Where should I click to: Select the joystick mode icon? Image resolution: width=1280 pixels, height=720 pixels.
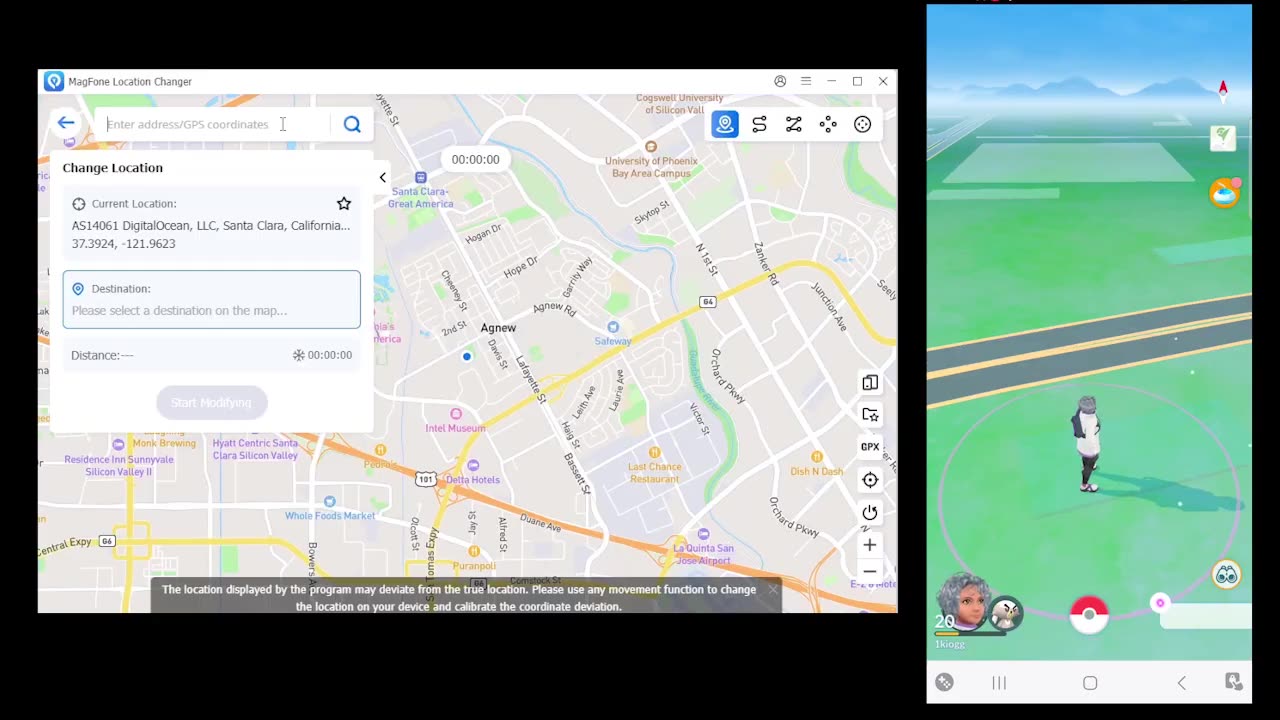click(863, 124)
